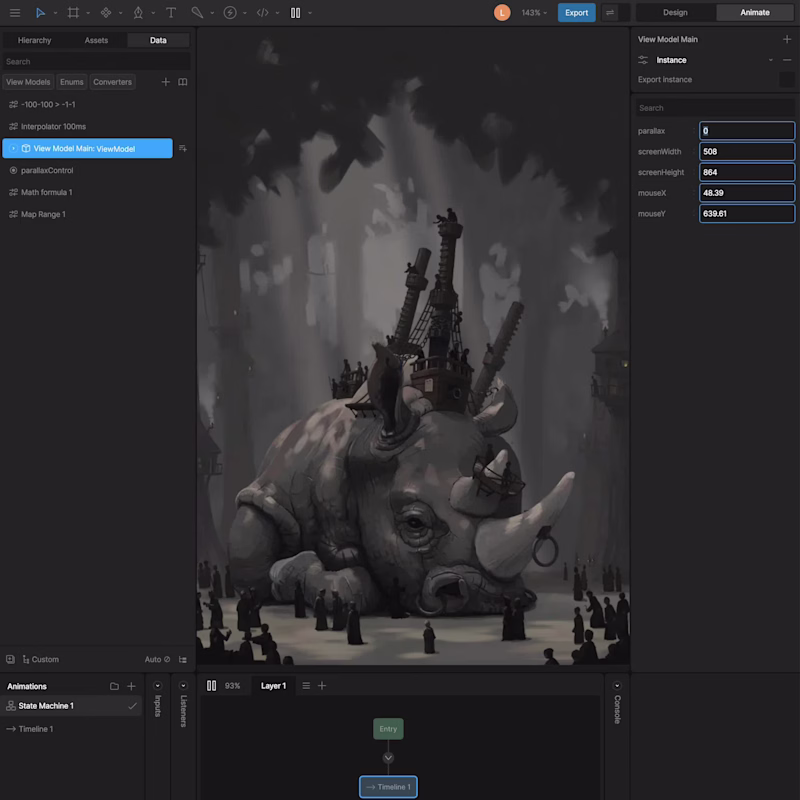Click the lightning events icon
Image resolution: width=800 pixels, height=800 pixels.
(229, 13)
